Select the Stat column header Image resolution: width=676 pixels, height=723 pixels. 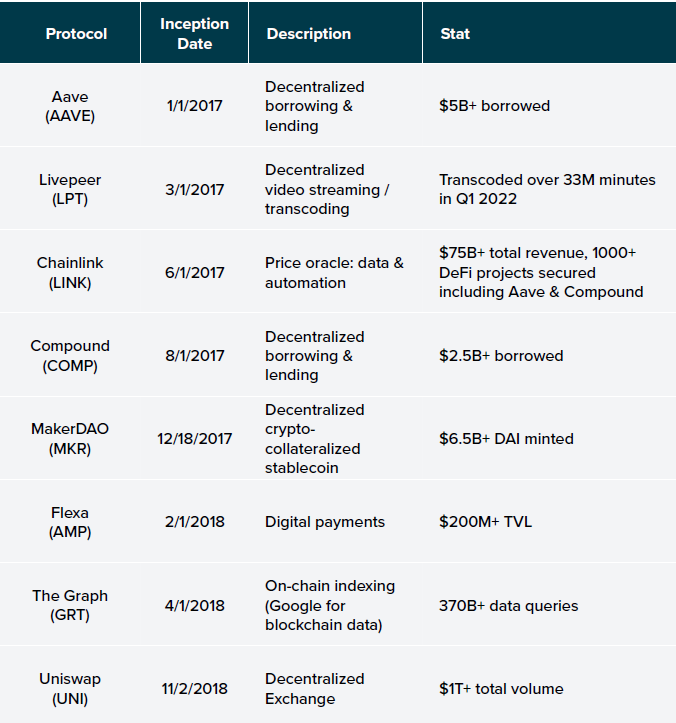click(455, 34)
